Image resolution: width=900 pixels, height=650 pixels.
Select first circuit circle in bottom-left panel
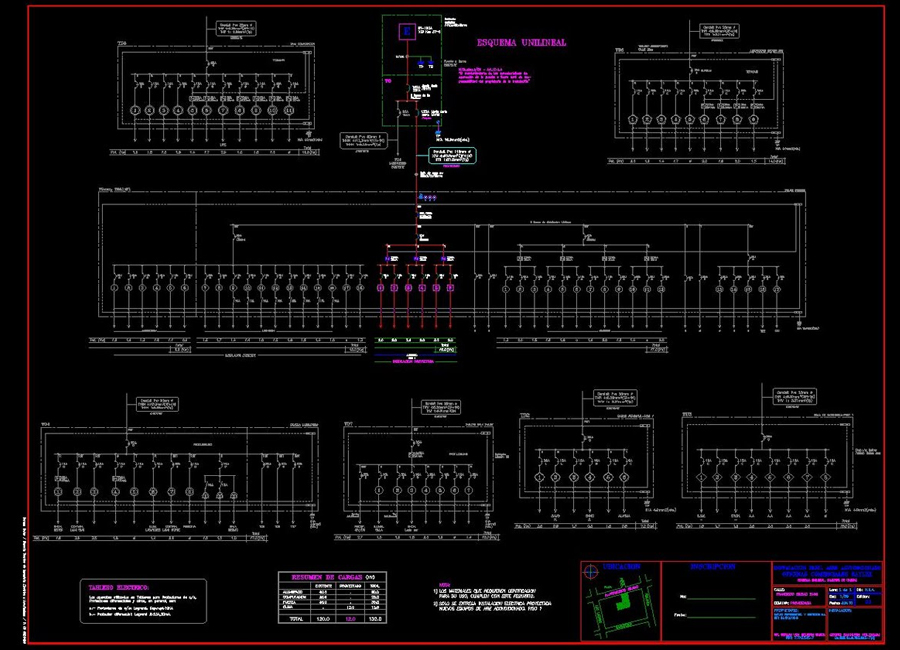59,492
